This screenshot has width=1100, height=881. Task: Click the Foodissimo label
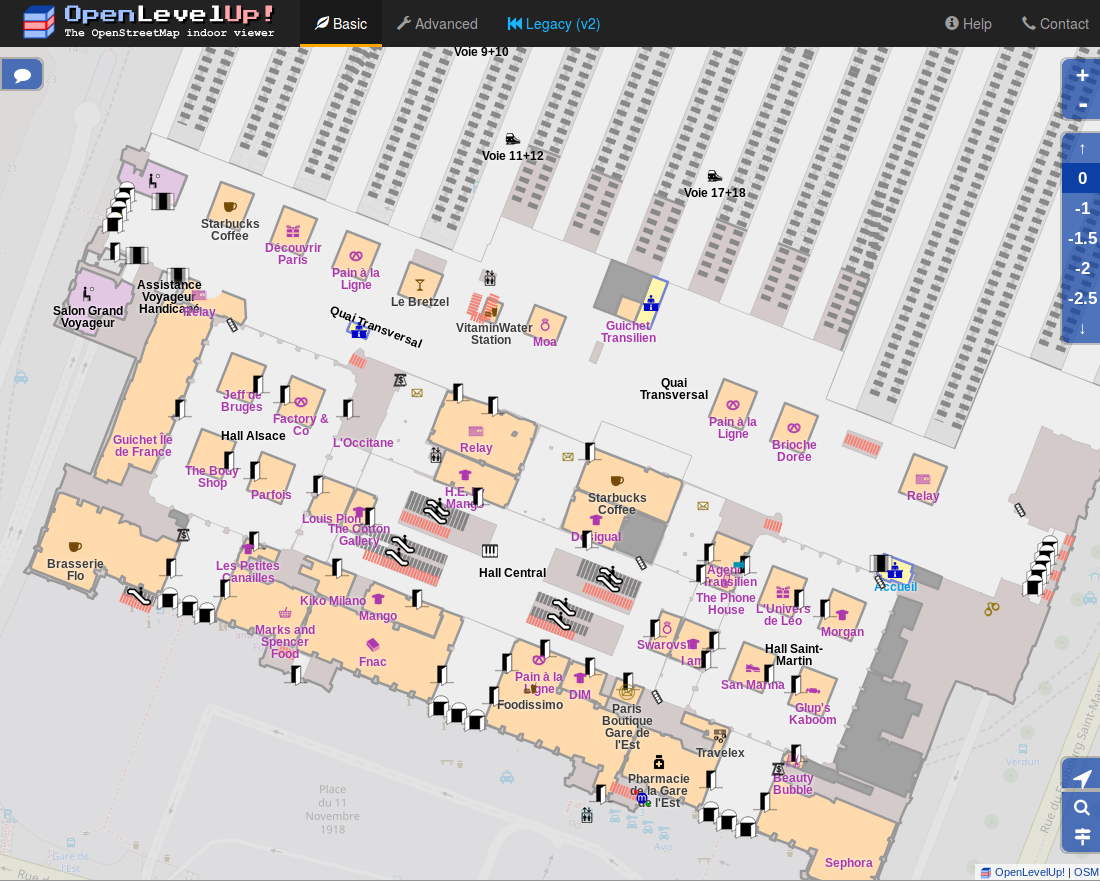pos(530,705)
